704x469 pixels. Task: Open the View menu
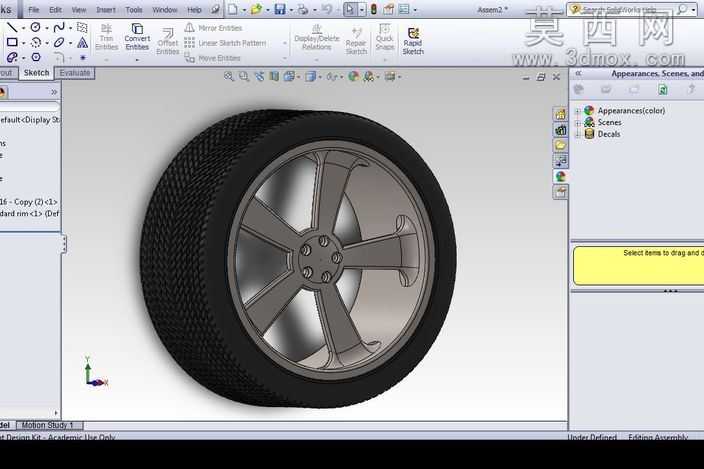(79, 9)
